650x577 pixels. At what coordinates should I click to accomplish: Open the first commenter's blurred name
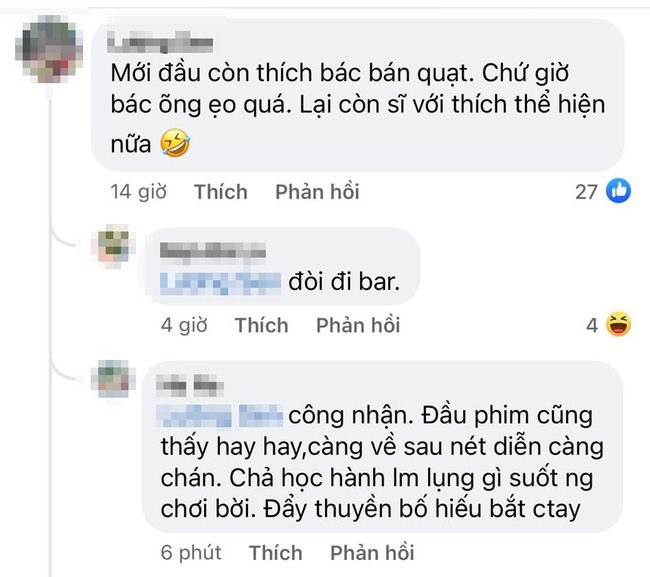160,44
